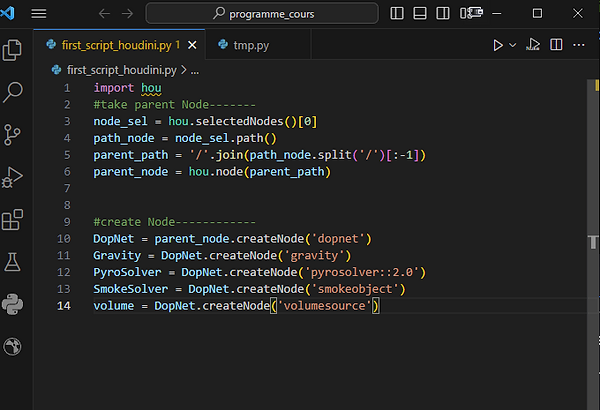
Task: Open the Source Control view
Action: [x=13, y=135]
